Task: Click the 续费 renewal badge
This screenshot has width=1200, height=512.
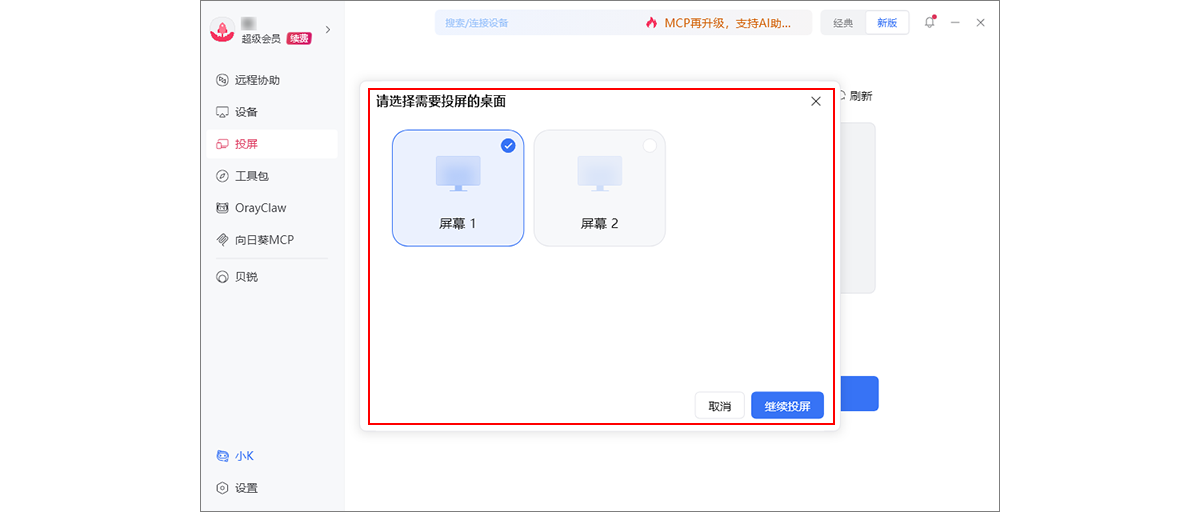Action: point(299,38)
